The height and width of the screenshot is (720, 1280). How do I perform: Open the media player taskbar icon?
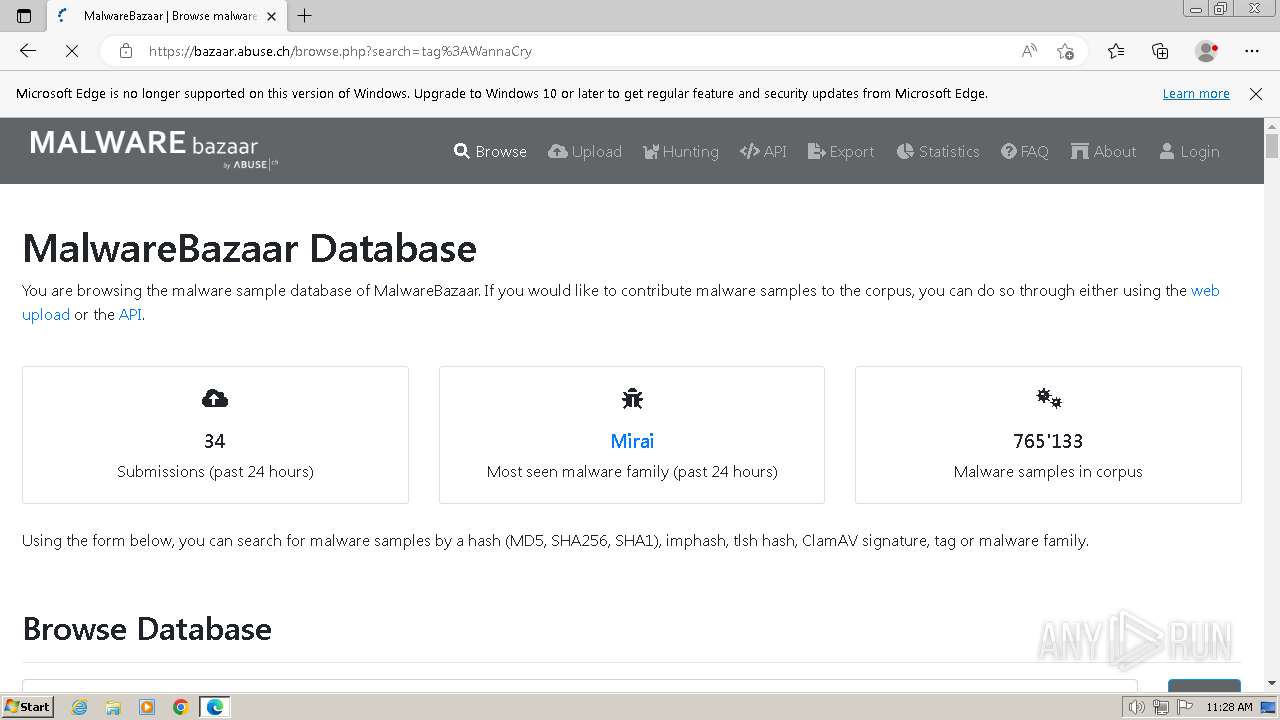(x=147, y=707)
